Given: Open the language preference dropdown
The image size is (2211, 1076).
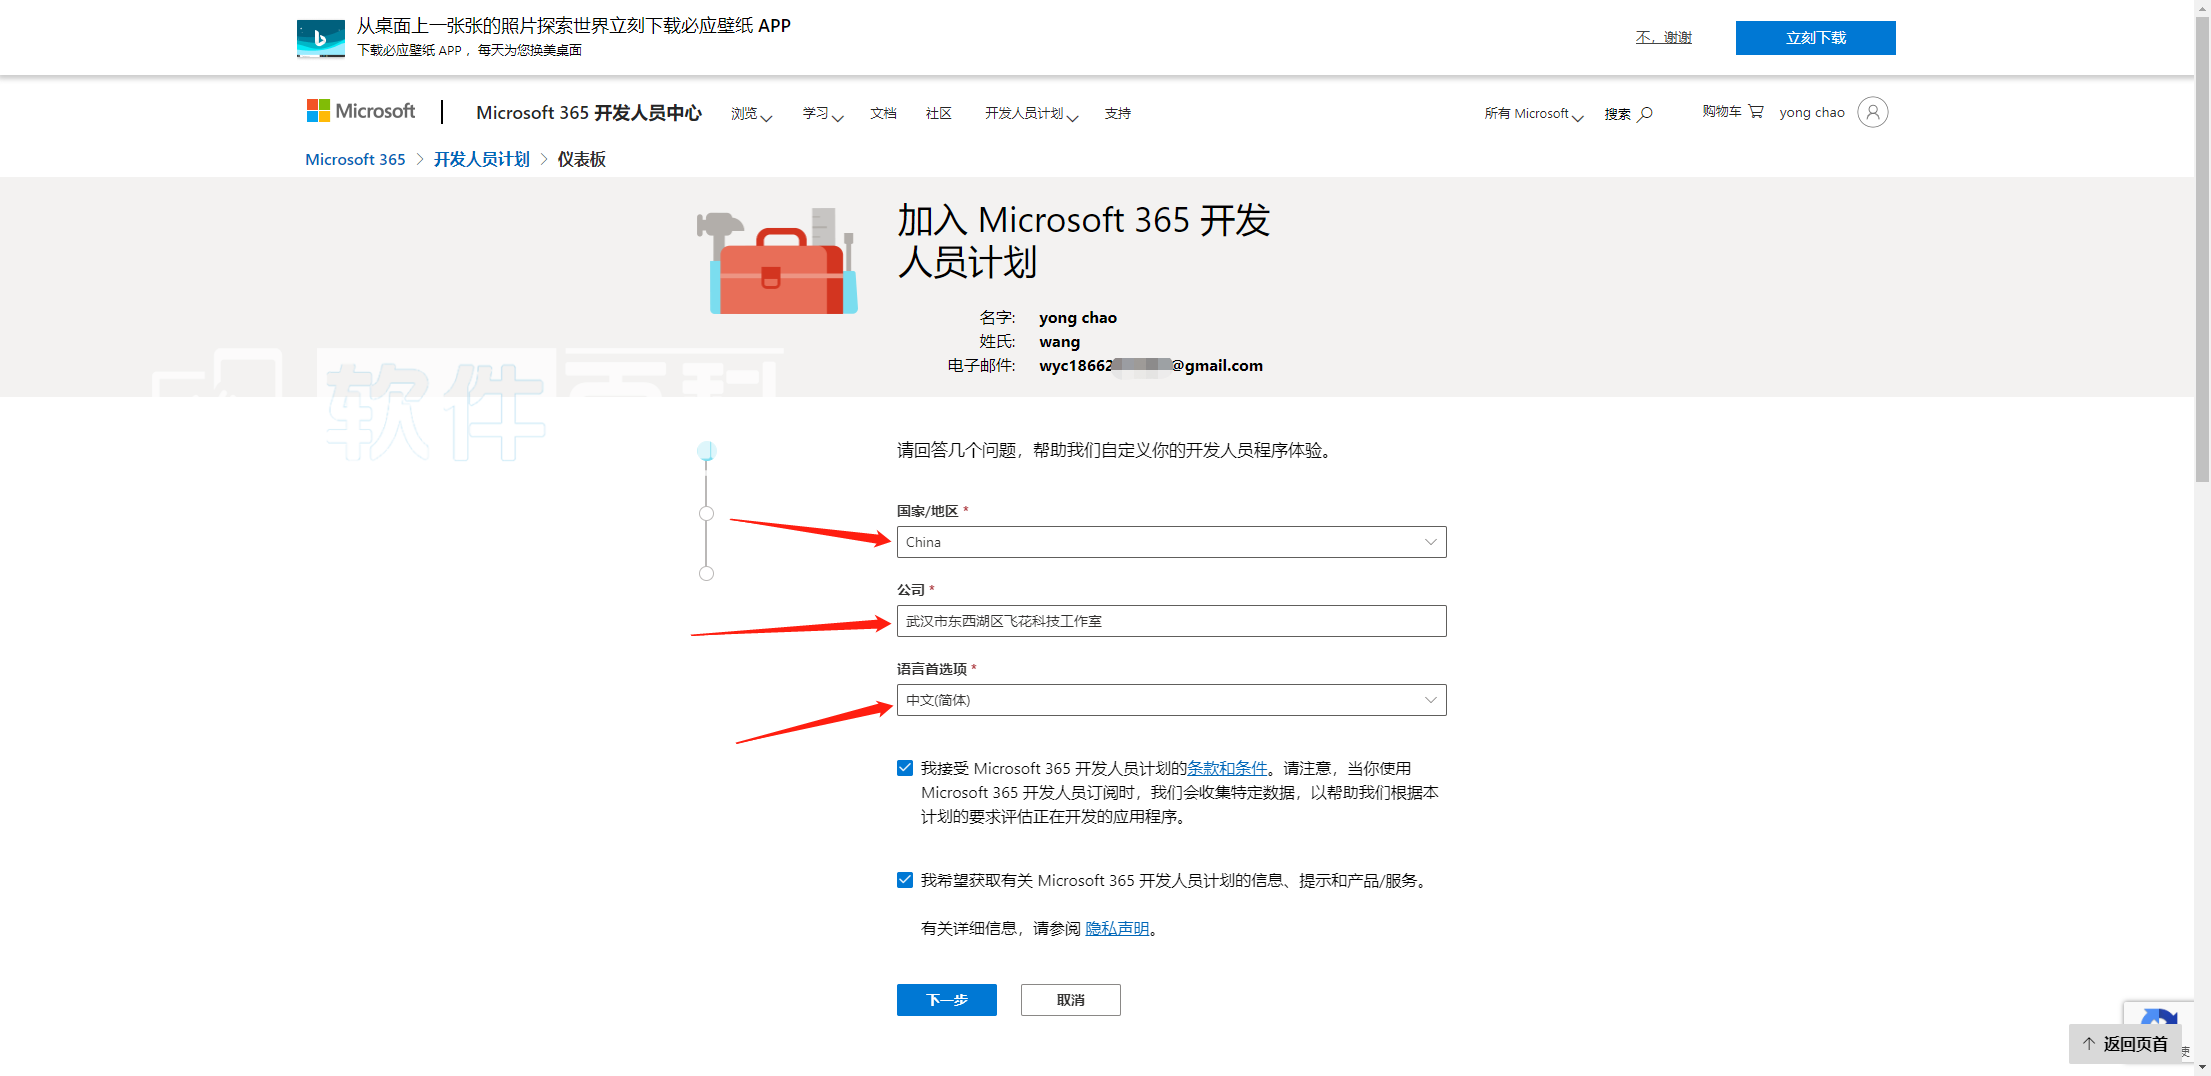Looking at the screenshot, I should pyautogui.click(x=1170, y=700).
